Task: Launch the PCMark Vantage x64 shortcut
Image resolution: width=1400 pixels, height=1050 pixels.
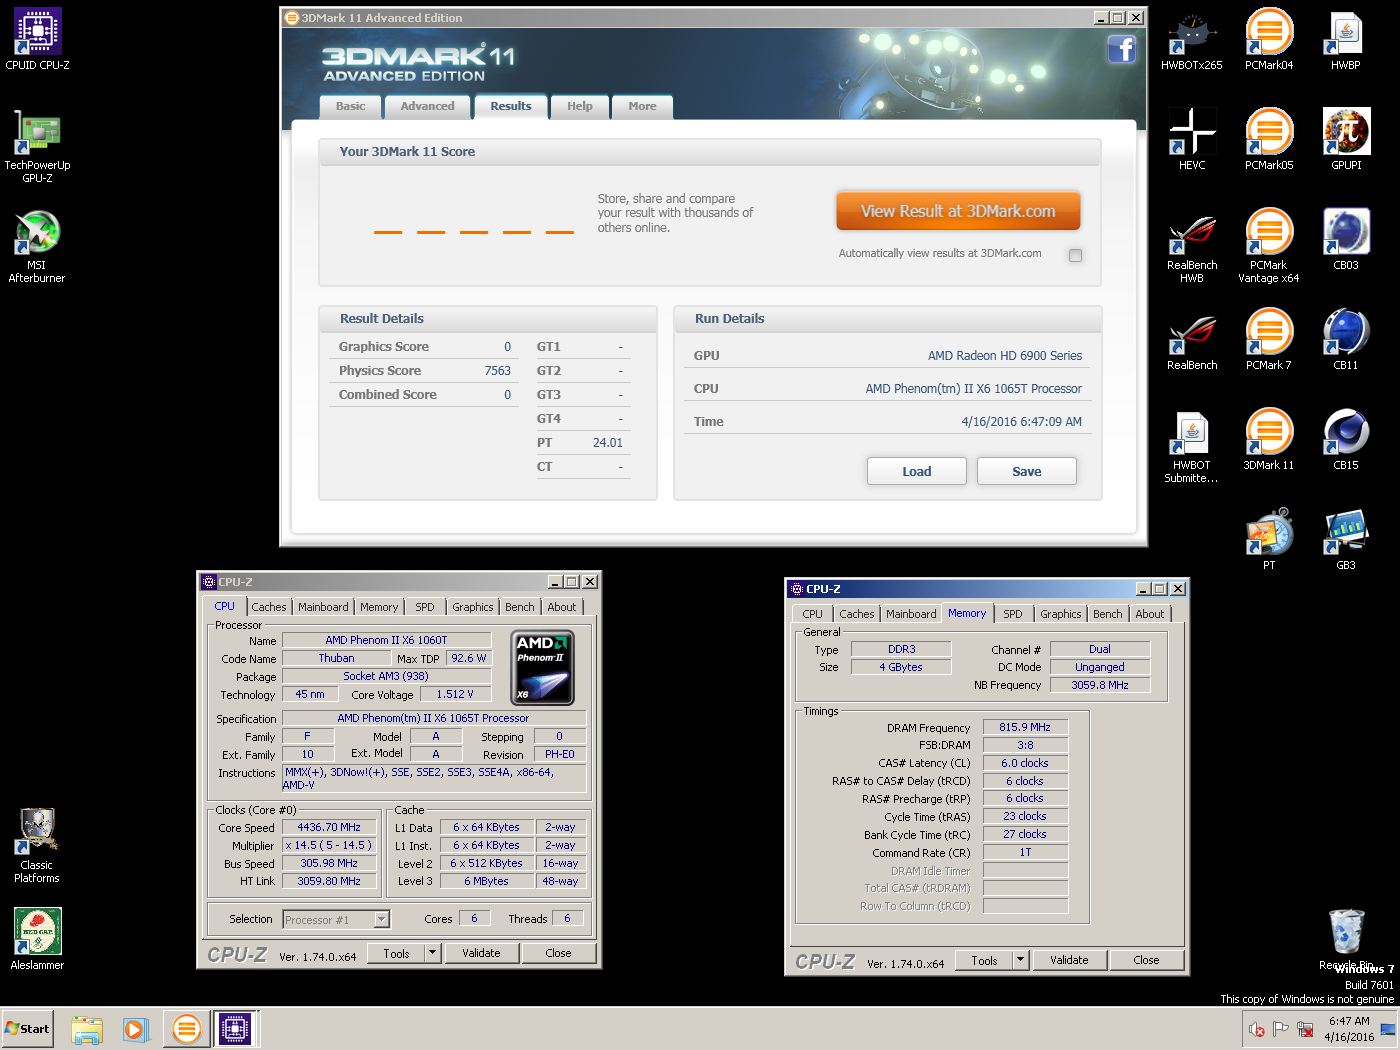Action: 1269,246
